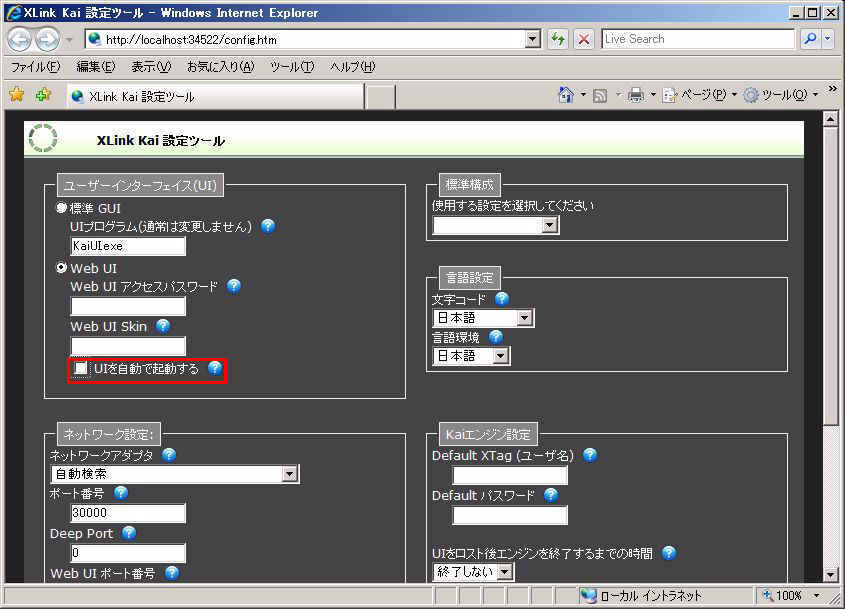Open help icon for 言語環境
The image size is (845, 609).
496,337
